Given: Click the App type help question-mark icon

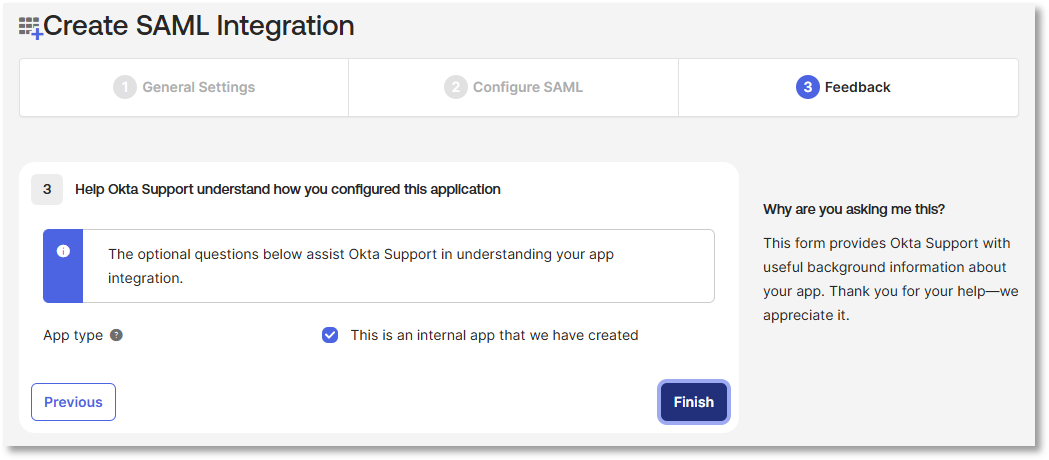Looking at the screenshot, I should tap(116, 335).
